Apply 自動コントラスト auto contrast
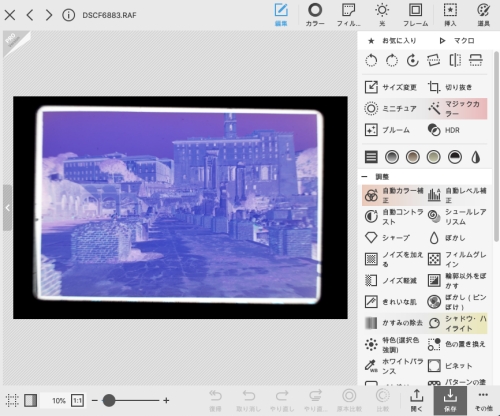Screen dimensions: 500x416 pyautogui.click(x=393, y=217)
